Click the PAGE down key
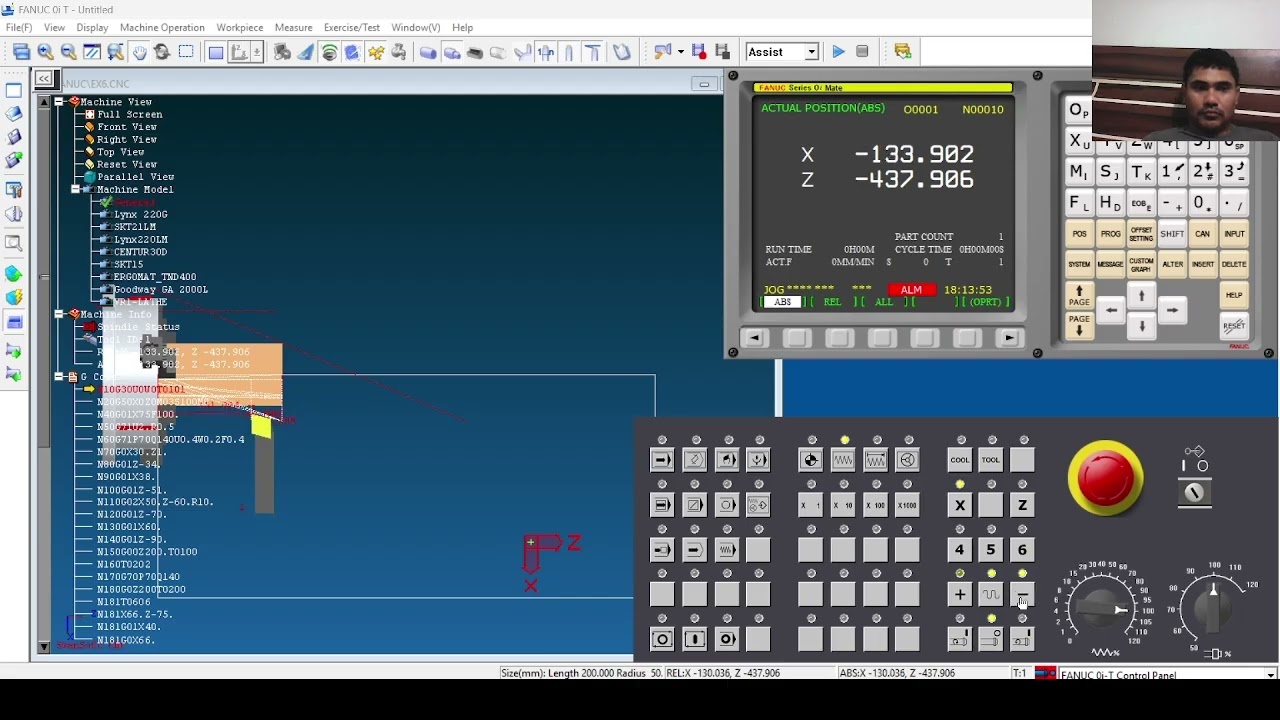This screenshot has height=720, width=1280. 1079,325
